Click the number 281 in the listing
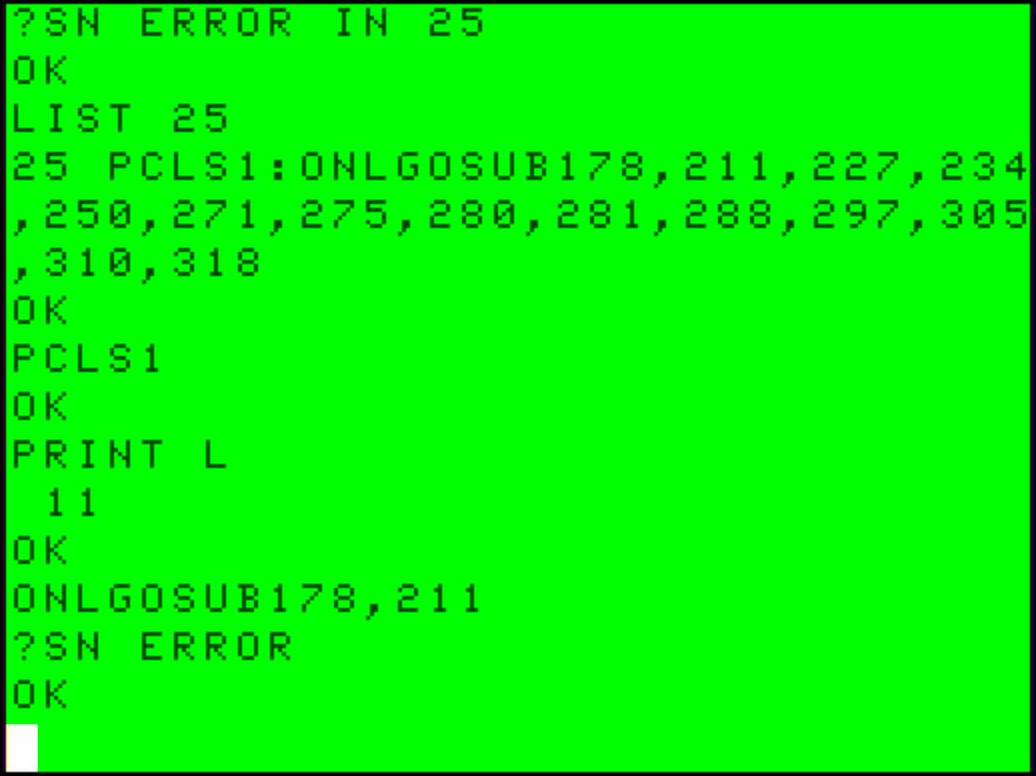Screen dimensions: 1036x776 600,215
